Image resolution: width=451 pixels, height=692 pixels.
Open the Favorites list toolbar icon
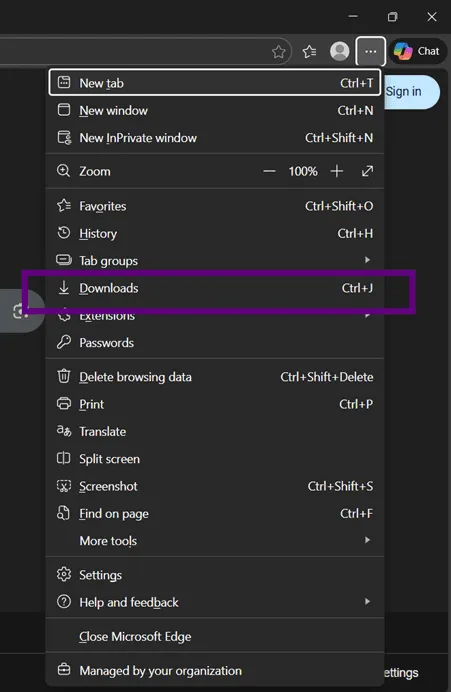[x=309, y=52]
